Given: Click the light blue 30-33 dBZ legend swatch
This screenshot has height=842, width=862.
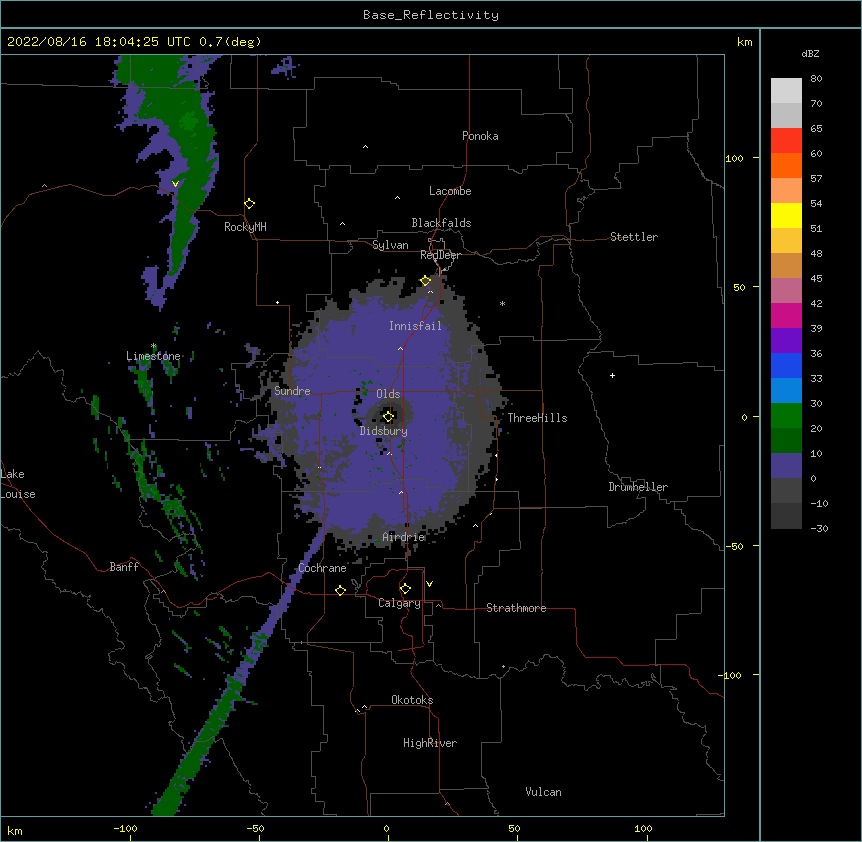Looking at the screenshot, I should (786, 391).
